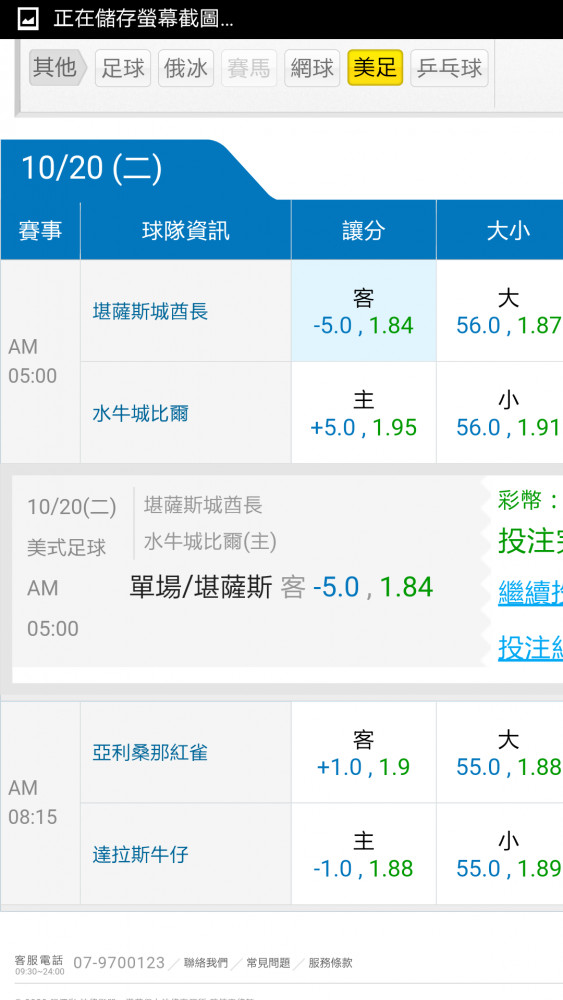Open team info for 亞利桑那紅雀
This screenshot has height=1000, width=563.
(150, 753)
